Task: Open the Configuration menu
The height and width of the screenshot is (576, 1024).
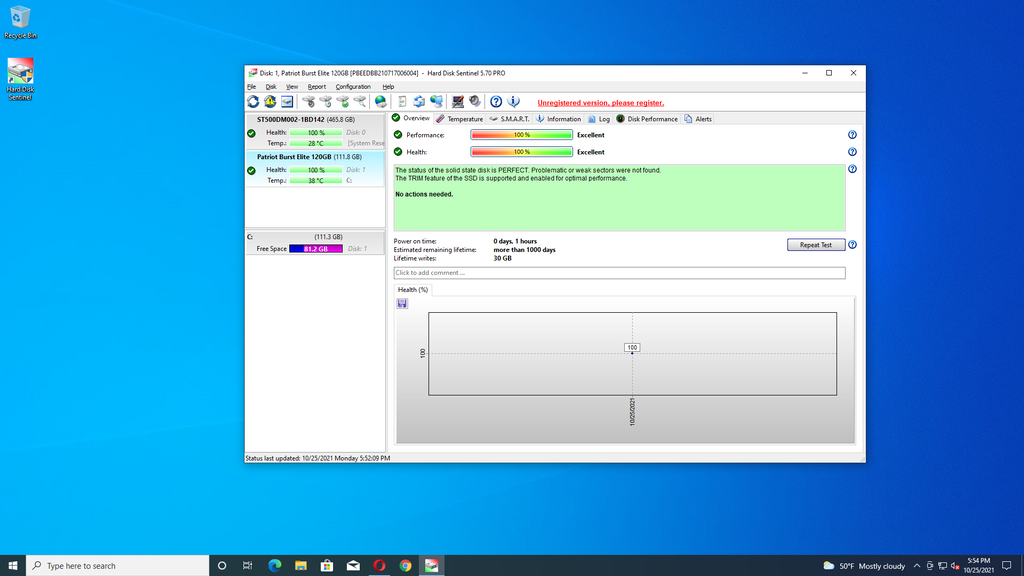Action: click(352, 87)
